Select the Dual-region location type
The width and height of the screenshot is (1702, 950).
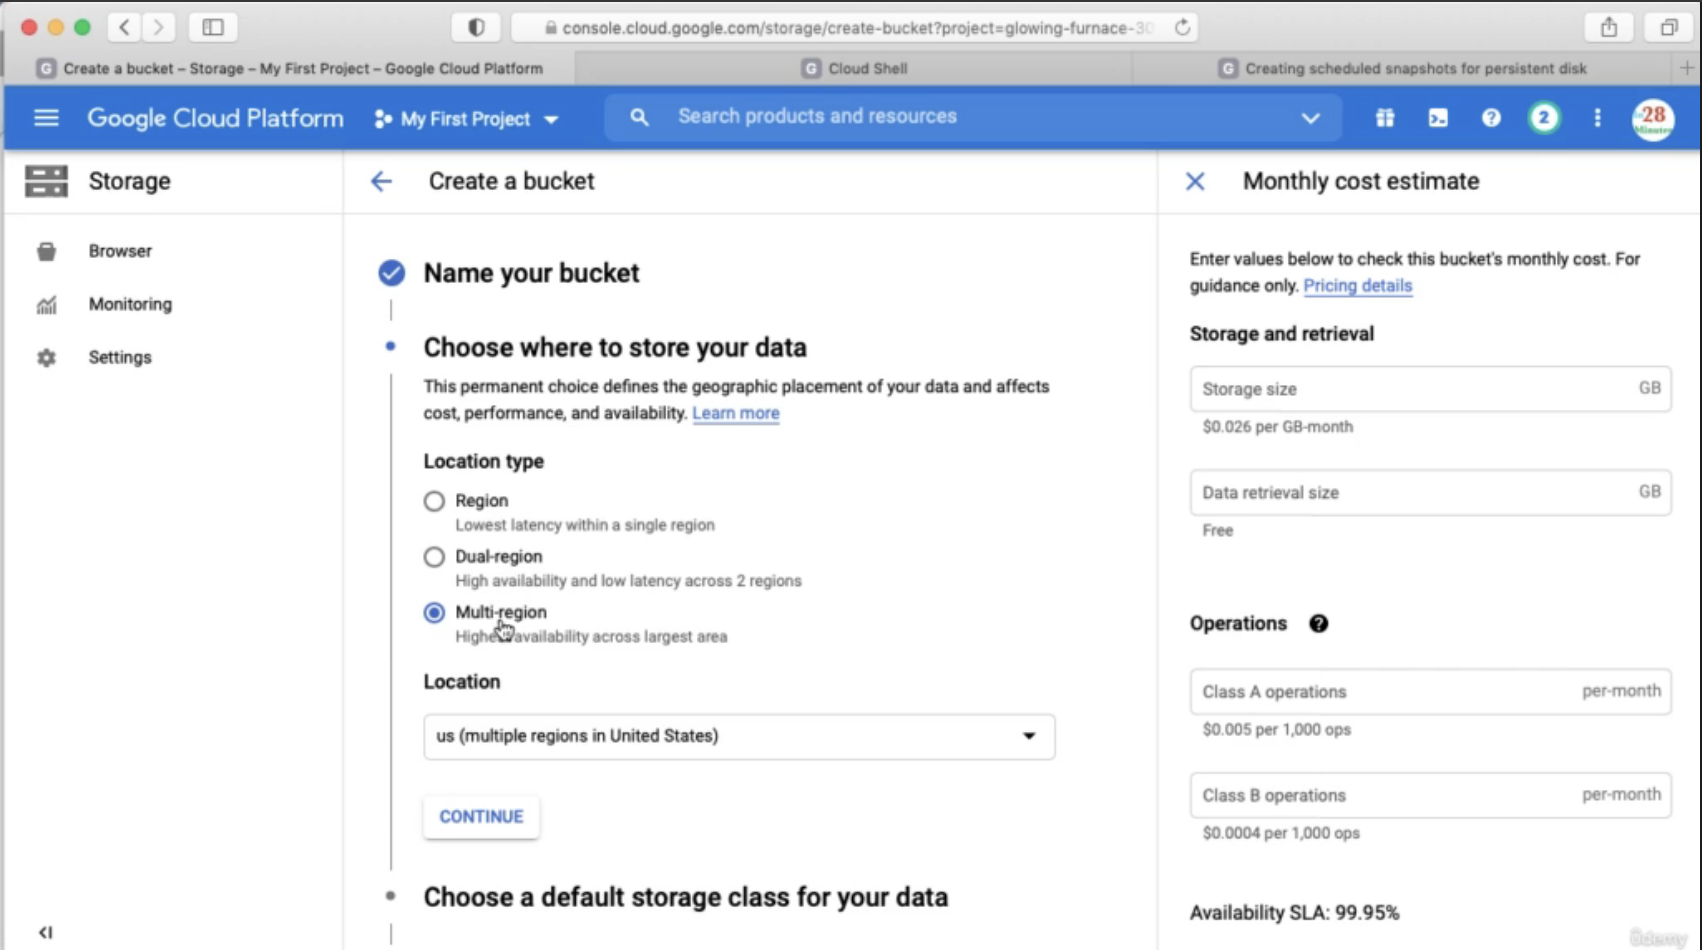pos(434,557)
